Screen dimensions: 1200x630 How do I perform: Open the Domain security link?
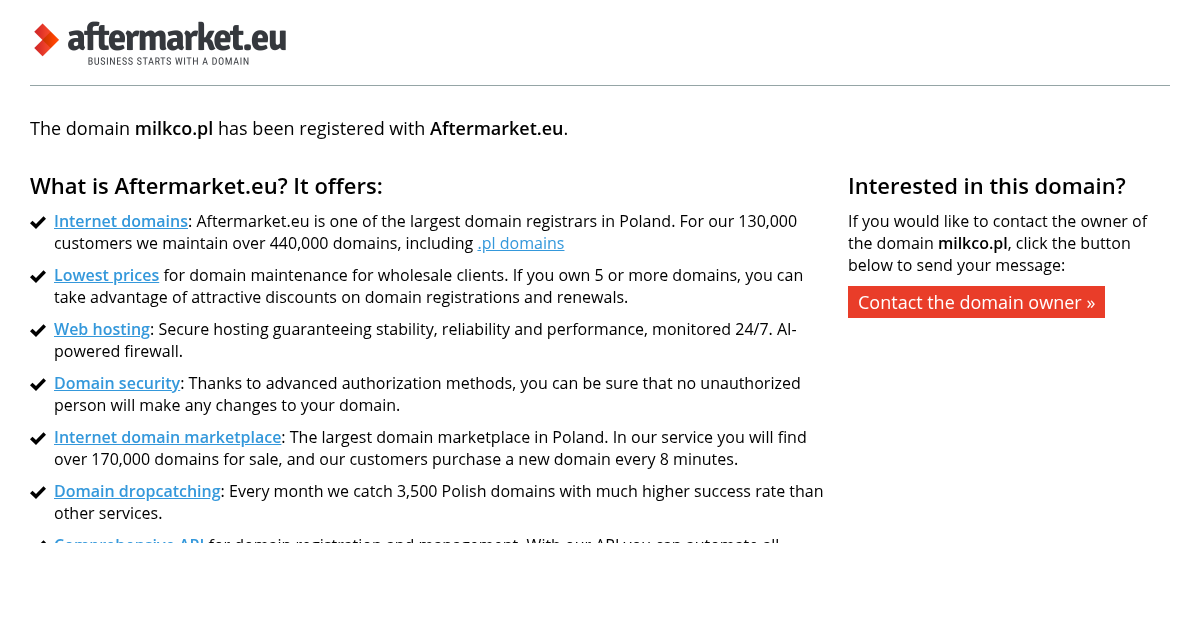(x=117, y=383)
